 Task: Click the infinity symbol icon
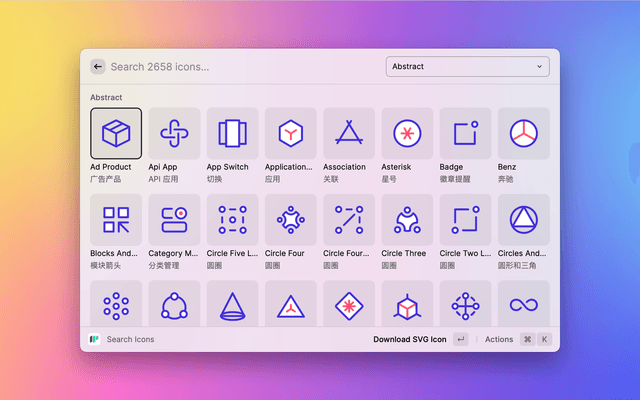click(x=523, y=304)
